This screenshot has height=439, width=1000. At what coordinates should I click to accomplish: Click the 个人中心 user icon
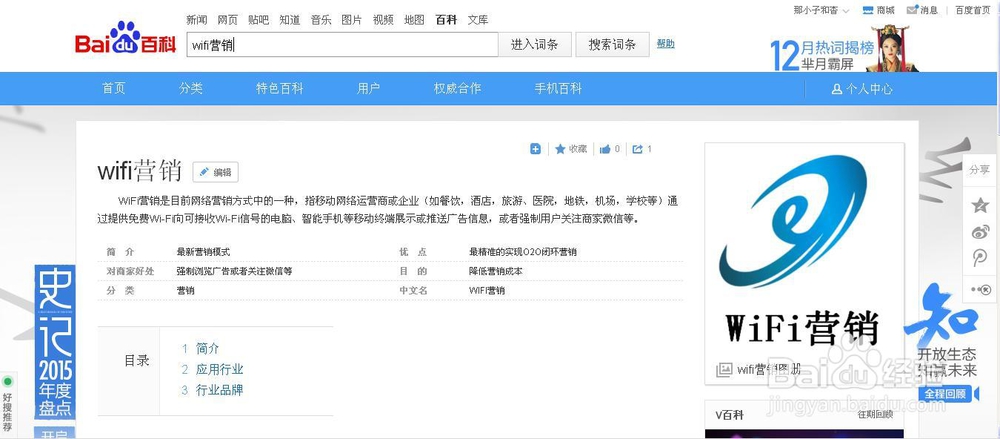(x=837, y=89)
